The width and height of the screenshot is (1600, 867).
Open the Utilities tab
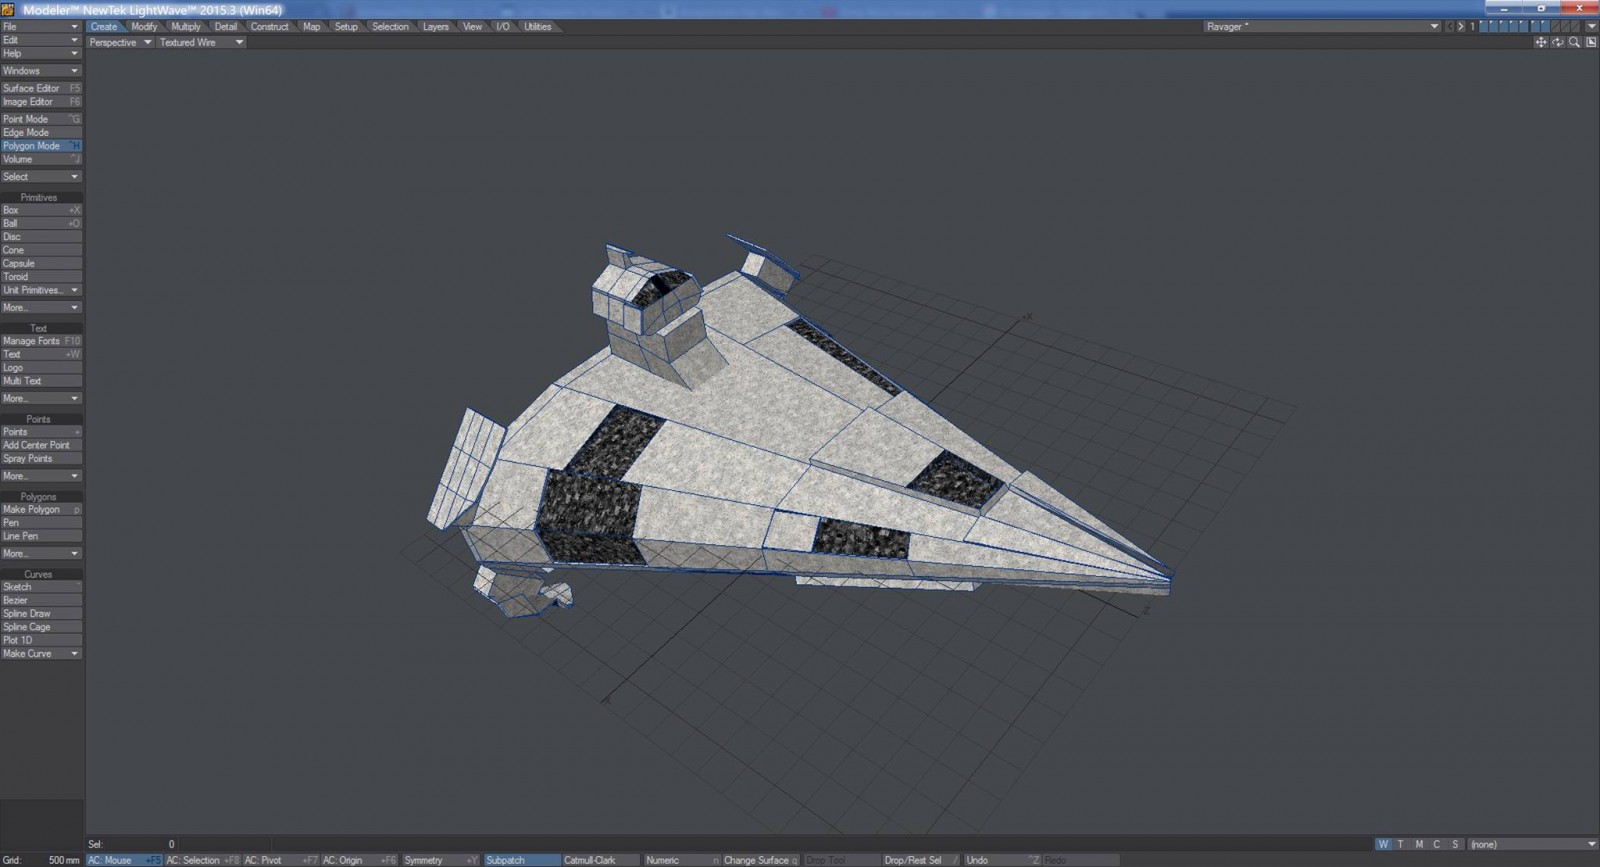tap(538, 27)
